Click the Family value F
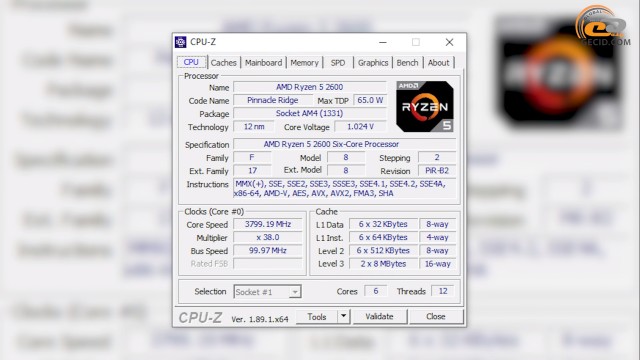 pyautogui.click(x=252, y=157)
